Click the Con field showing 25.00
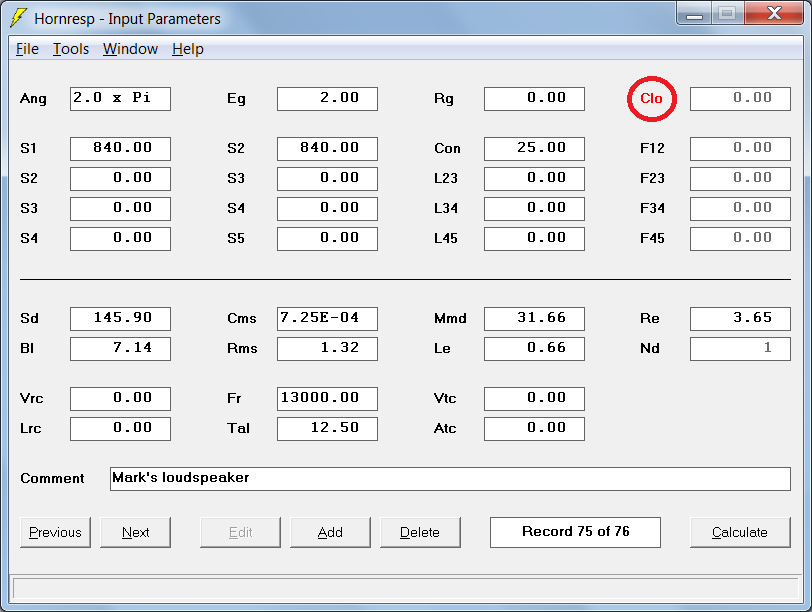The width and height of the screenshot is (812, 612). [534, 149]
